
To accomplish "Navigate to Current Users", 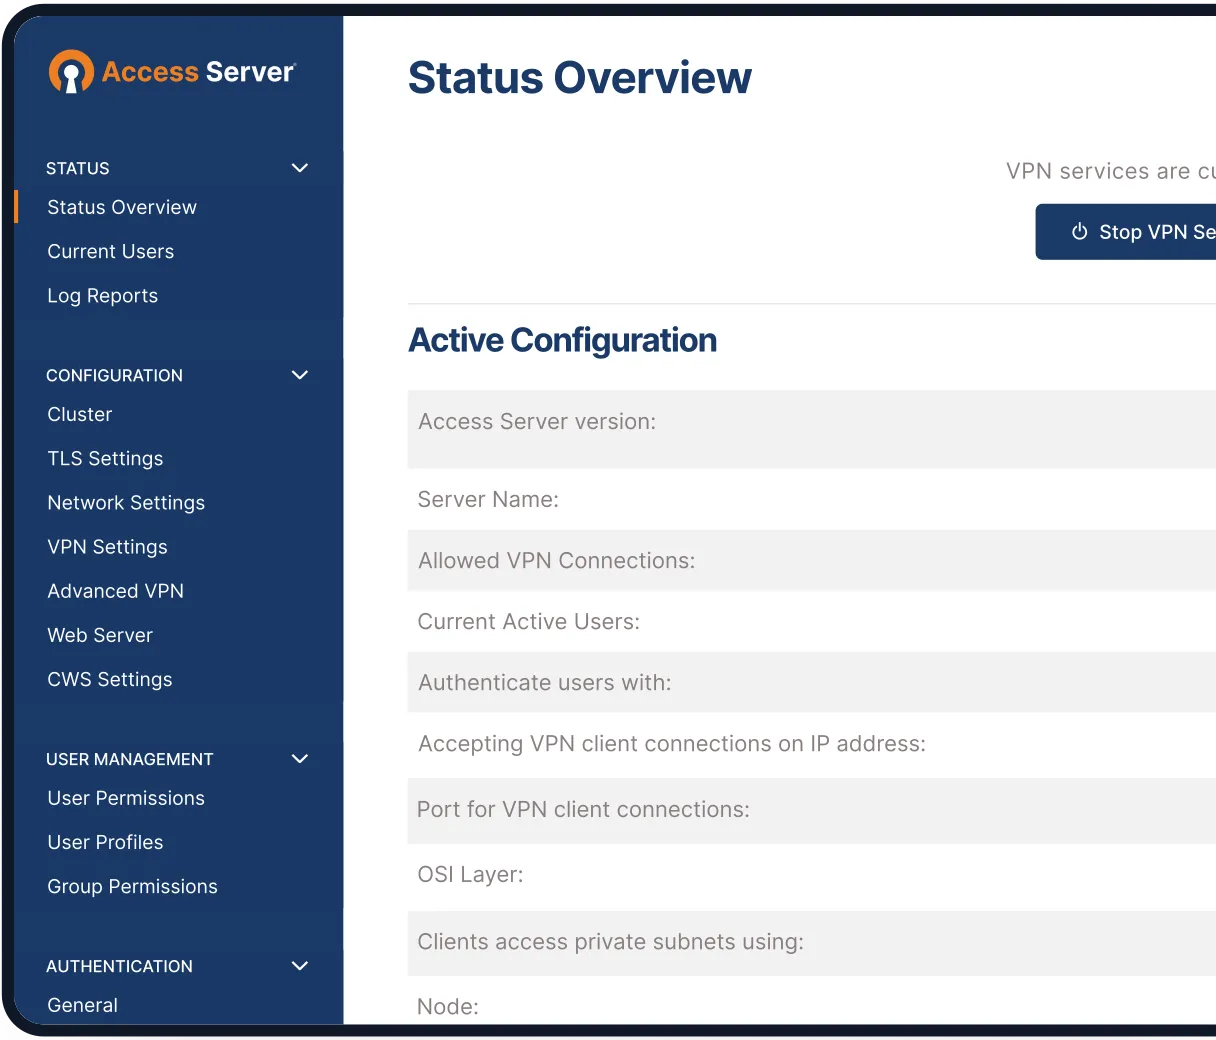I will (110, 251).
